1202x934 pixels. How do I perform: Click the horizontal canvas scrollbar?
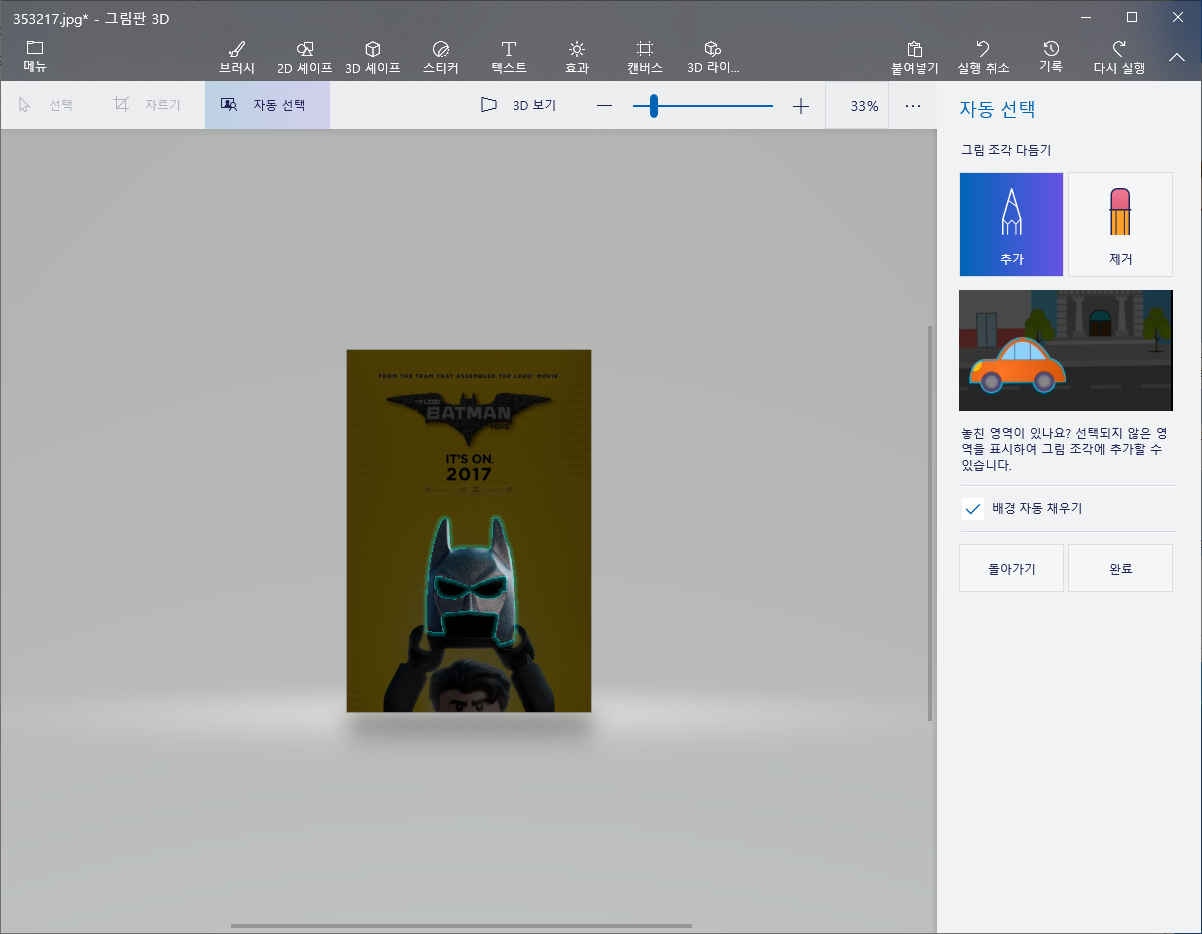coord(461,926)
